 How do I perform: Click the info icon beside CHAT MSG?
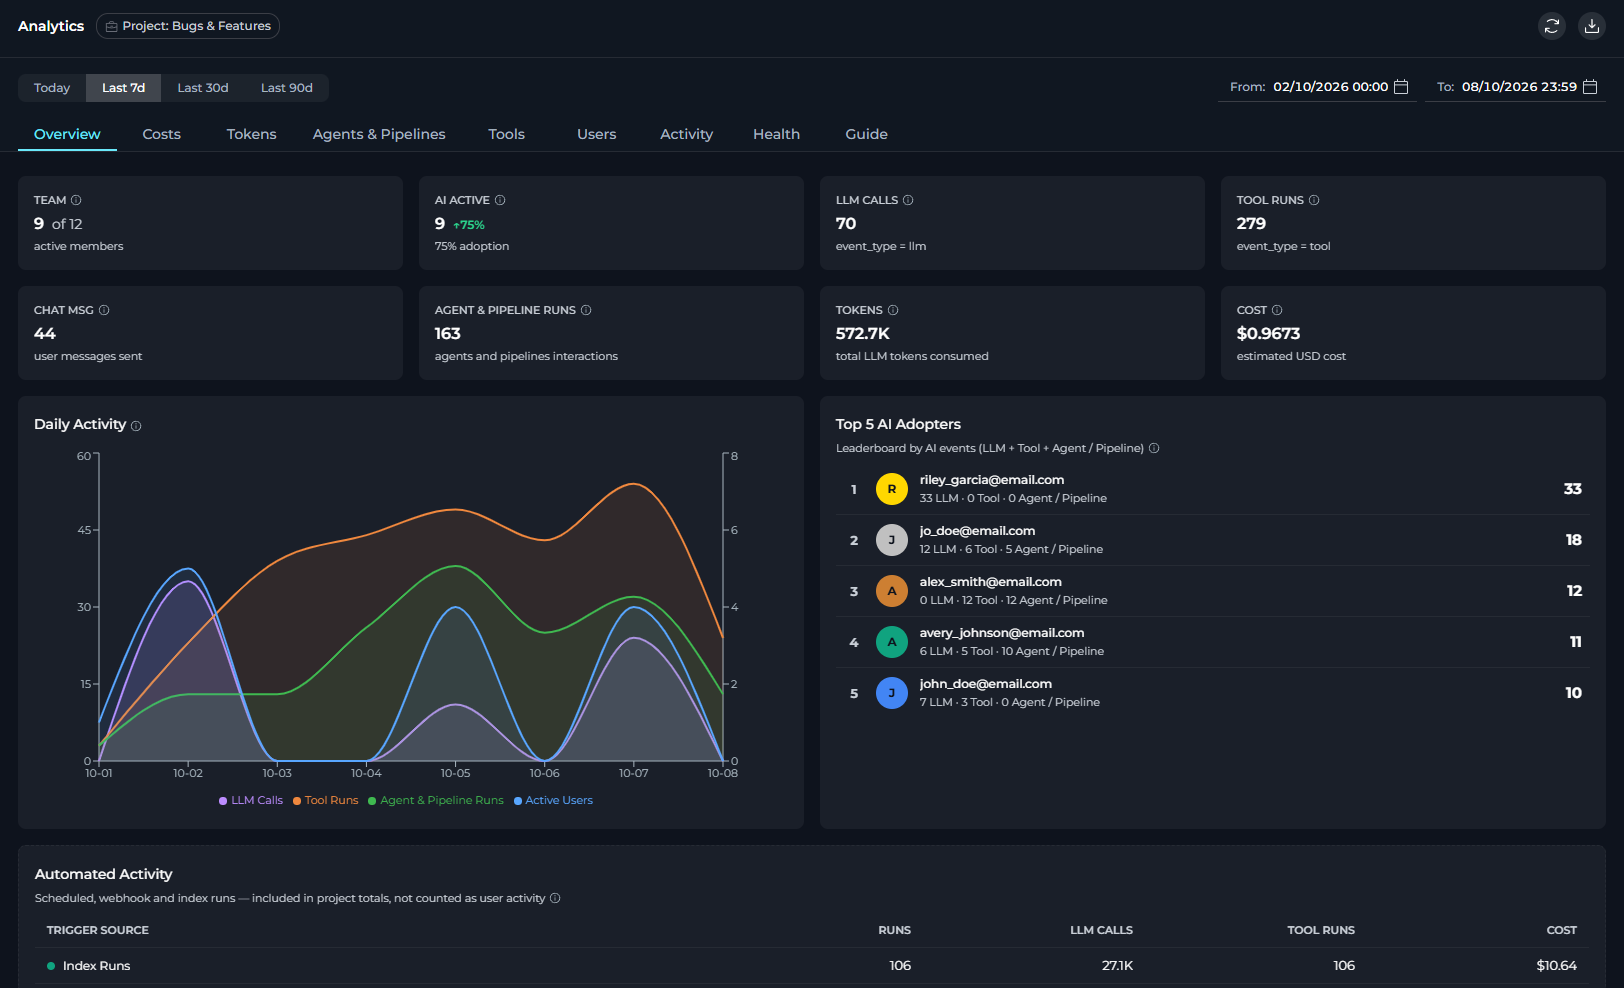coord(104,310)
